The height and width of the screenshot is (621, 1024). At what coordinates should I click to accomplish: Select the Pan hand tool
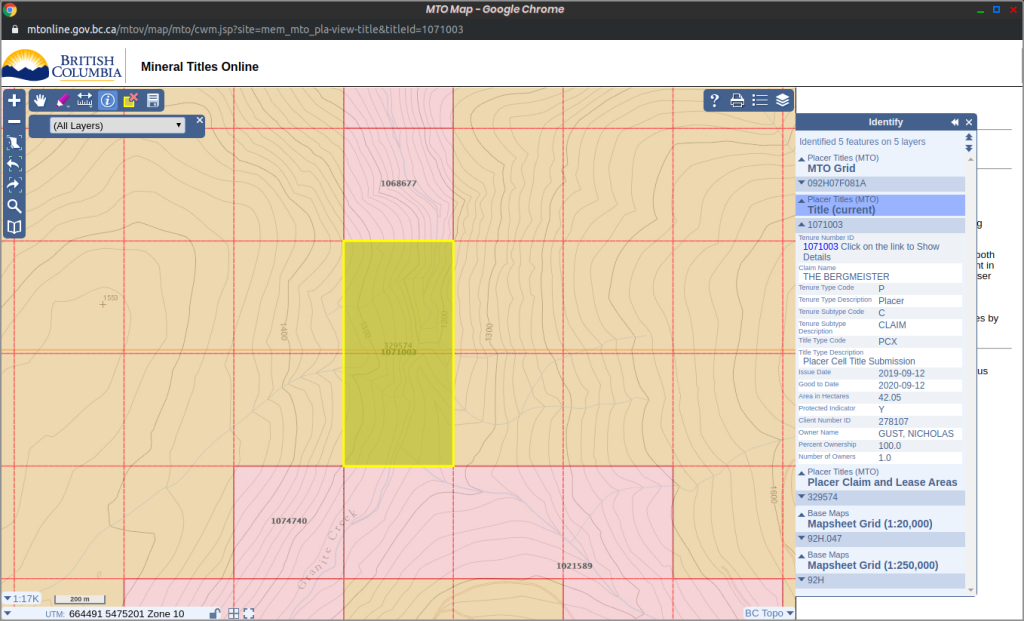(x=40, y=100)
